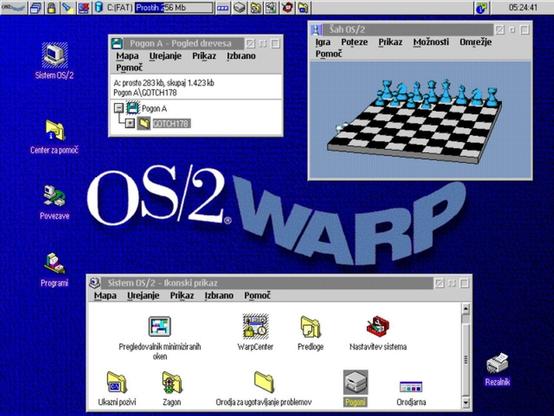This screenshot has width=554, height=416.
Task: Expand the GOTCH178 folder node
Action: point(130,123)
